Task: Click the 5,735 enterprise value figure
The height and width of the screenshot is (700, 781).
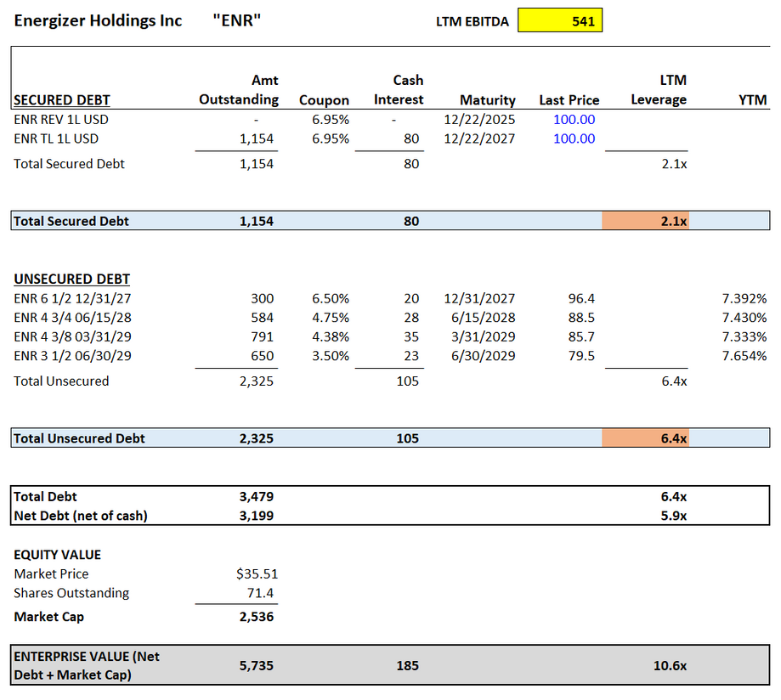Action: (256, 666)
